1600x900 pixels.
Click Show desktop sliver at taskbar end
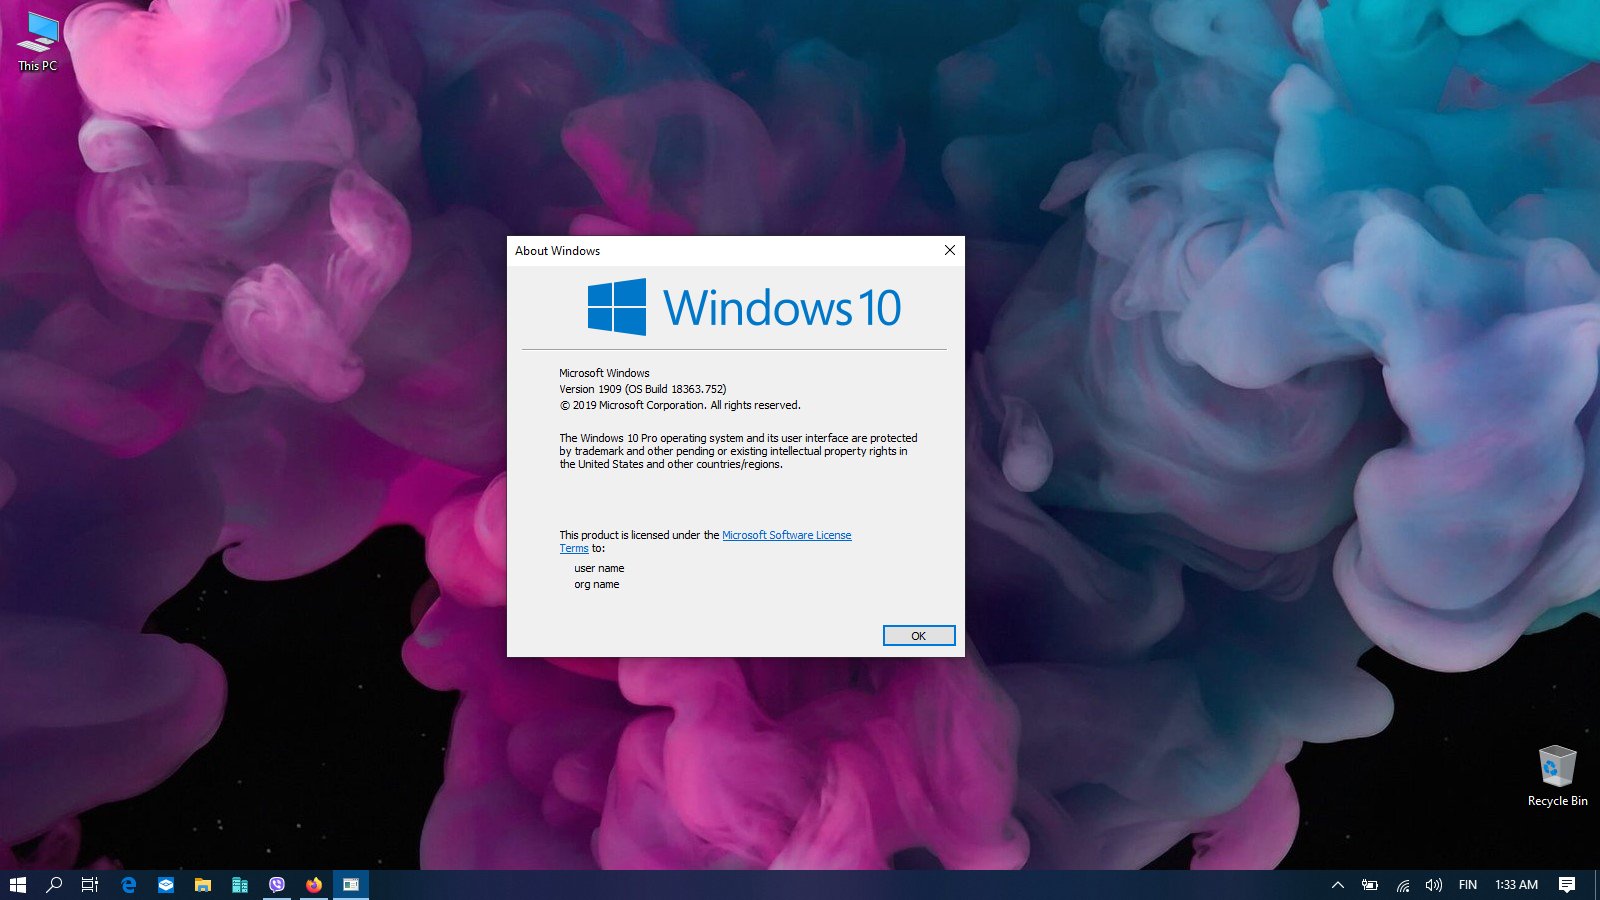pyautogui.click(x=1597, y=885)
